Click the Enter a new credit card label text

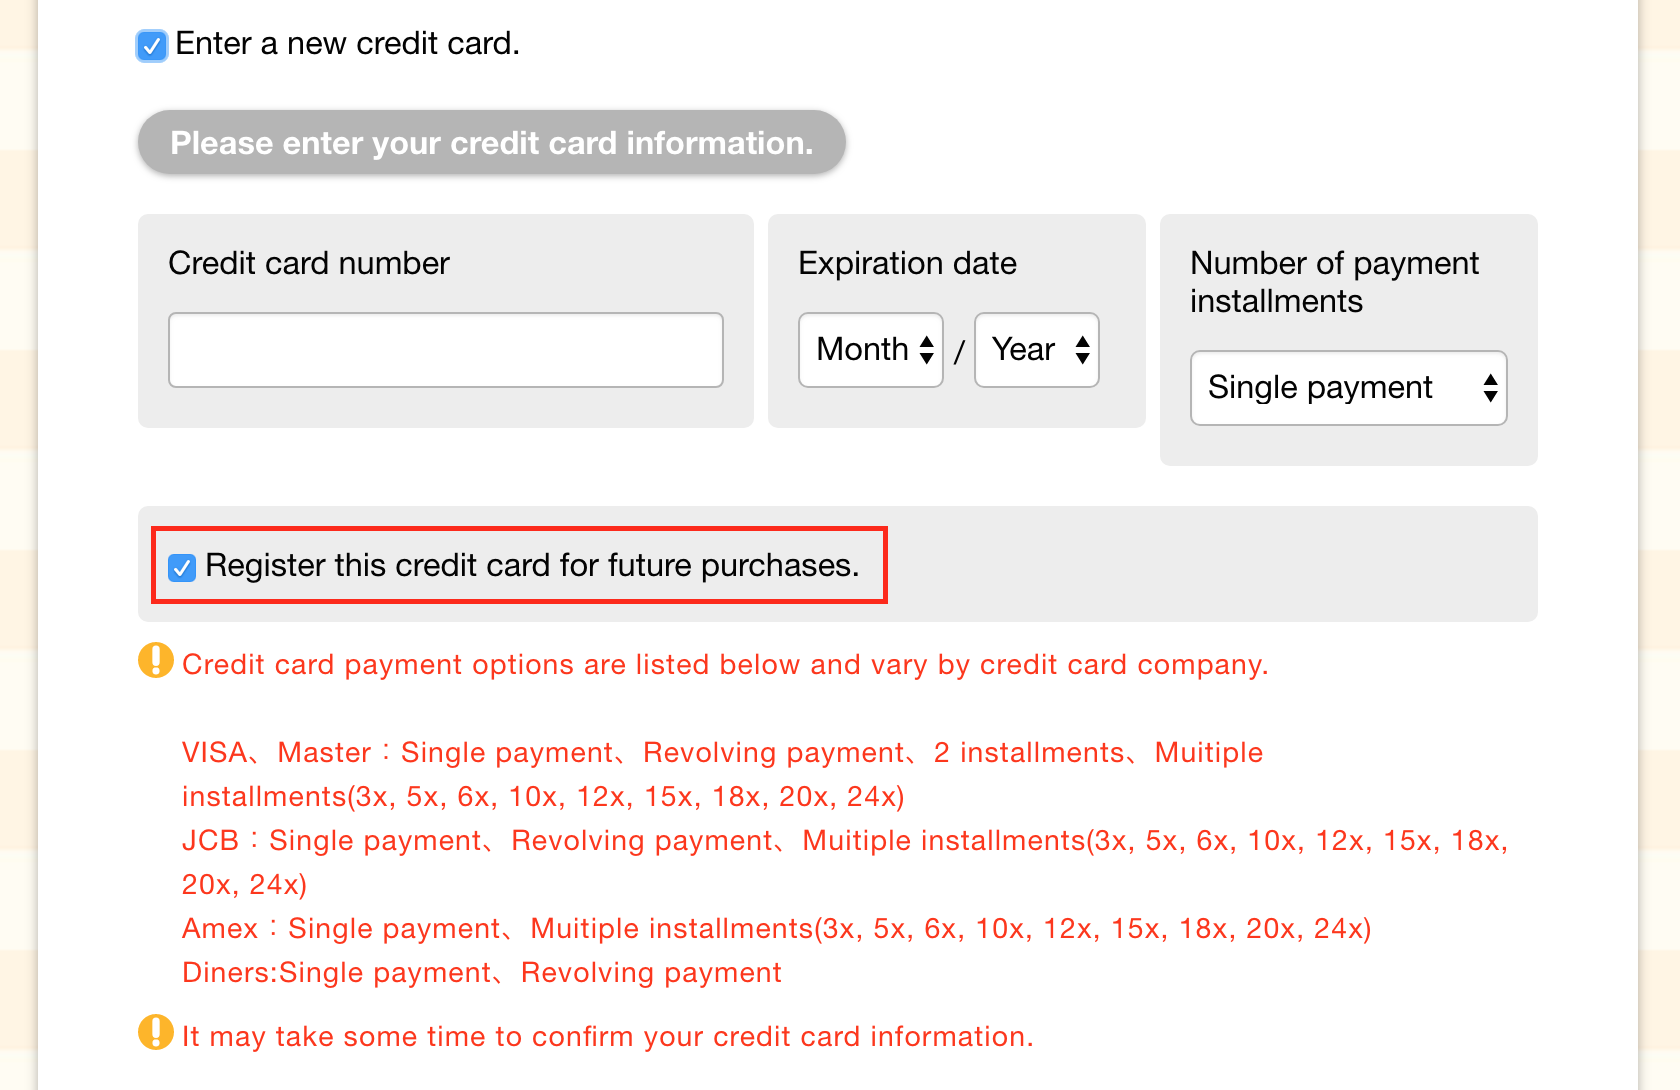[x=347, y=44]
